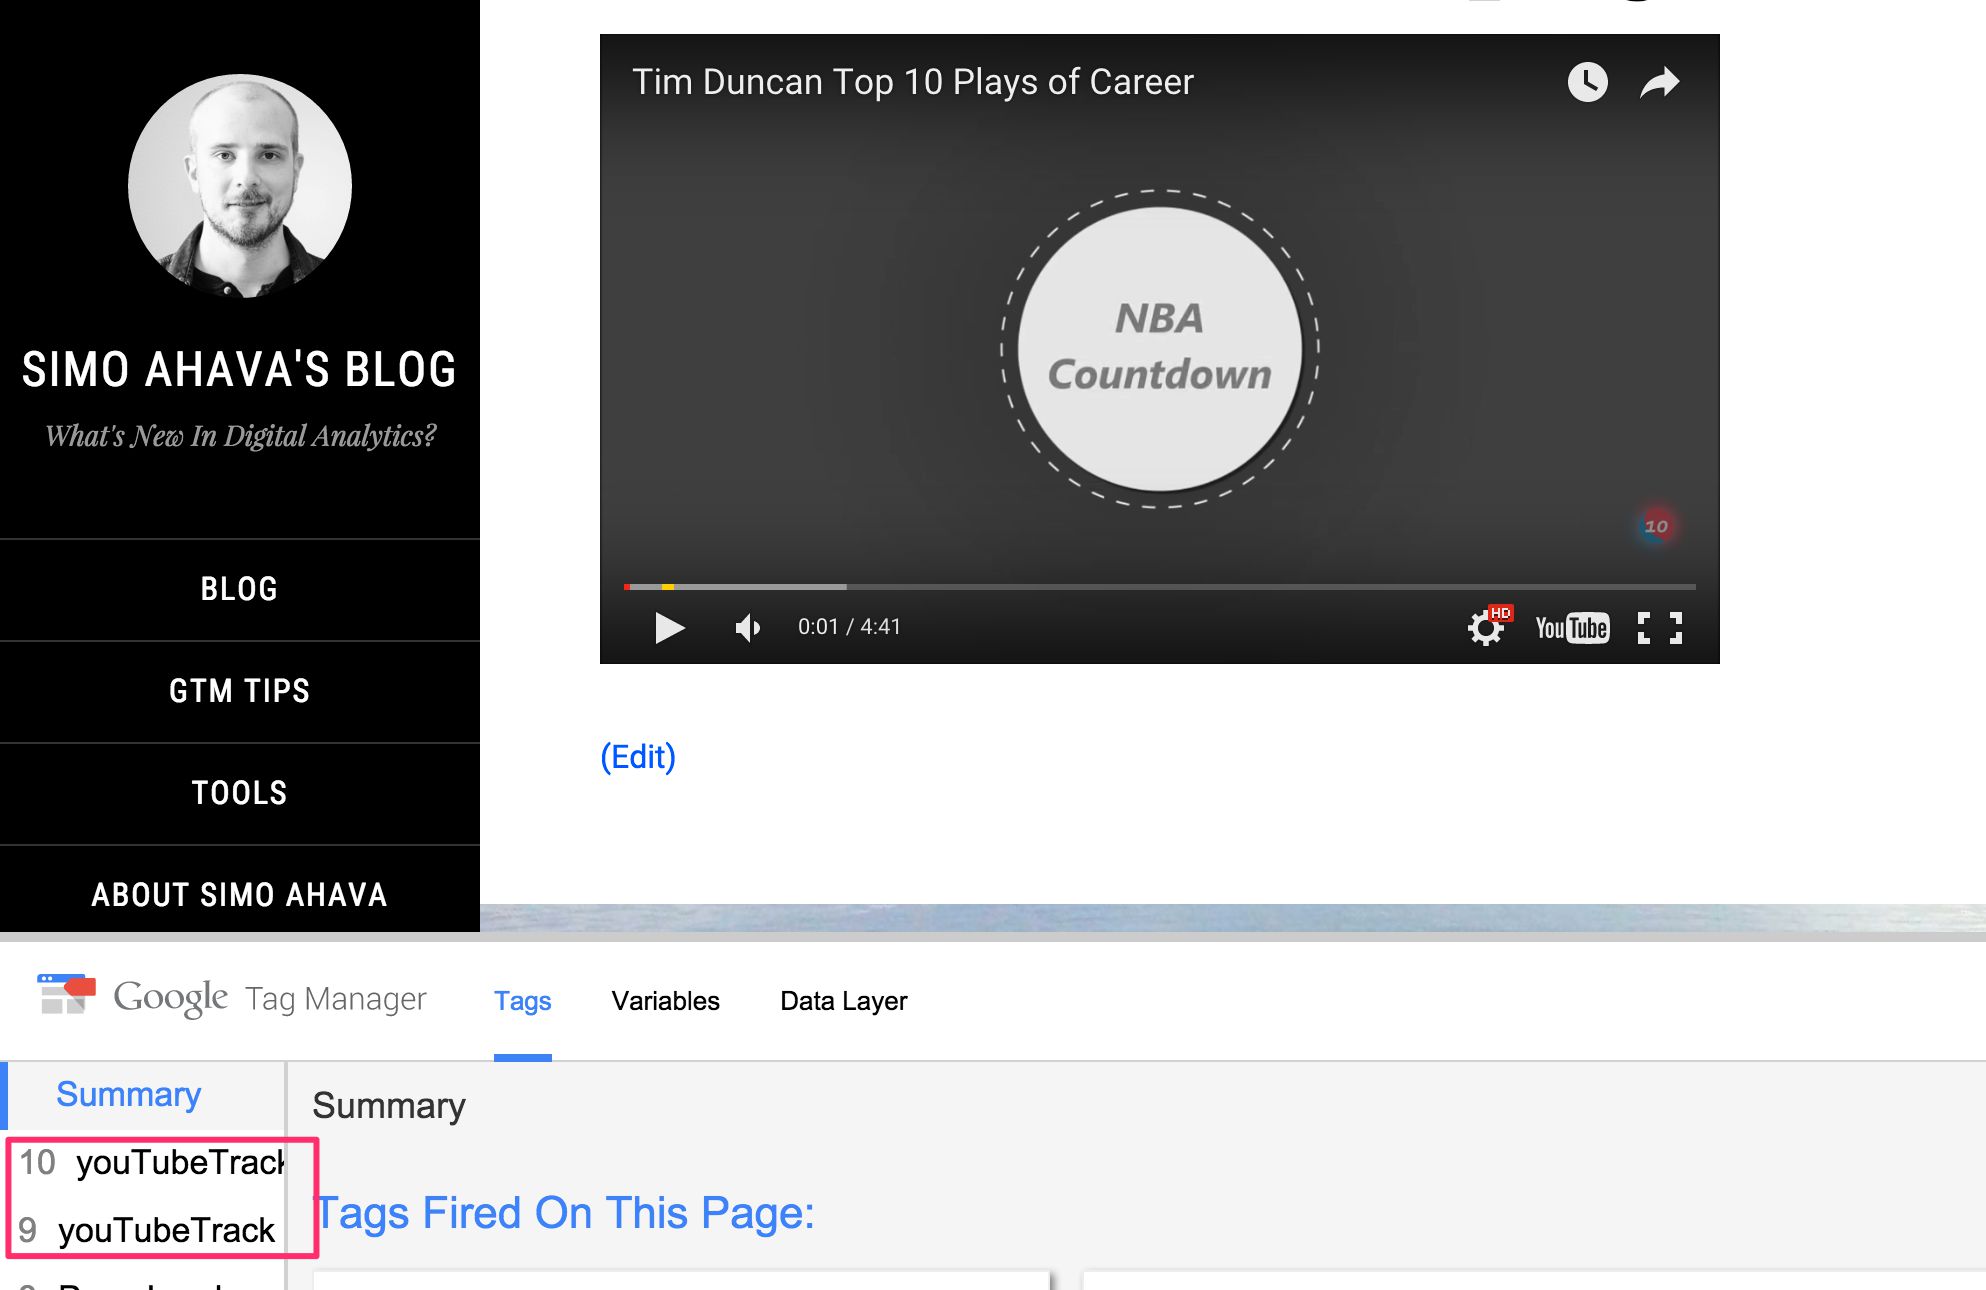The height and width of the screenshot is (1290, 1986).
Task: Click the (Edit) link
Action: pyautogui.click(x=638, y=757)
